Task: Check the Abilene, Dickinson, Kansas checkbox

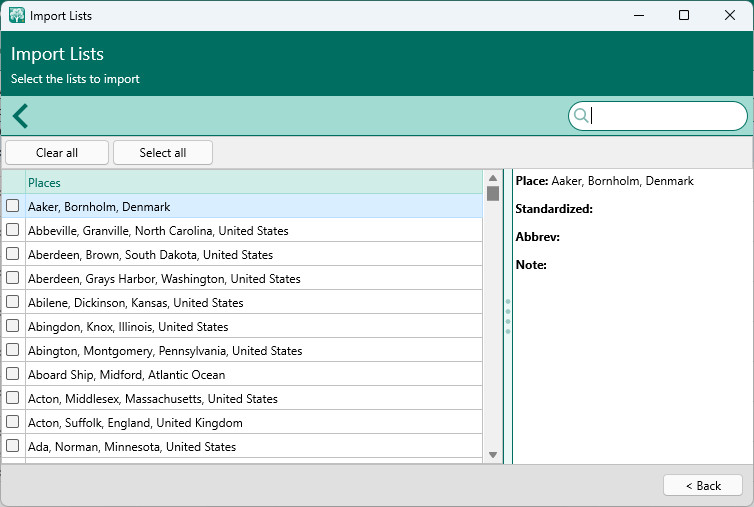Action: coord(13,302)
